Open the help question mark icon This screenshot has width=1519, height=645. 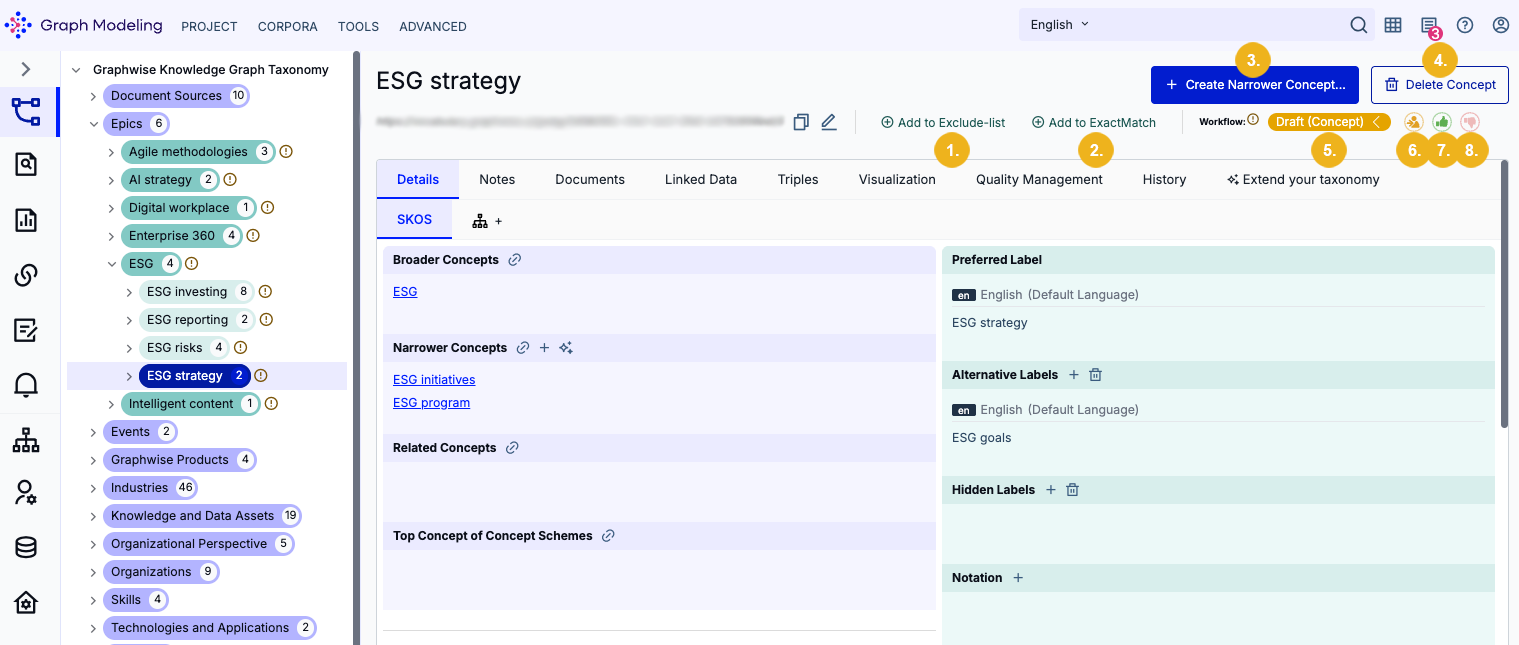tap(1465, 25)
